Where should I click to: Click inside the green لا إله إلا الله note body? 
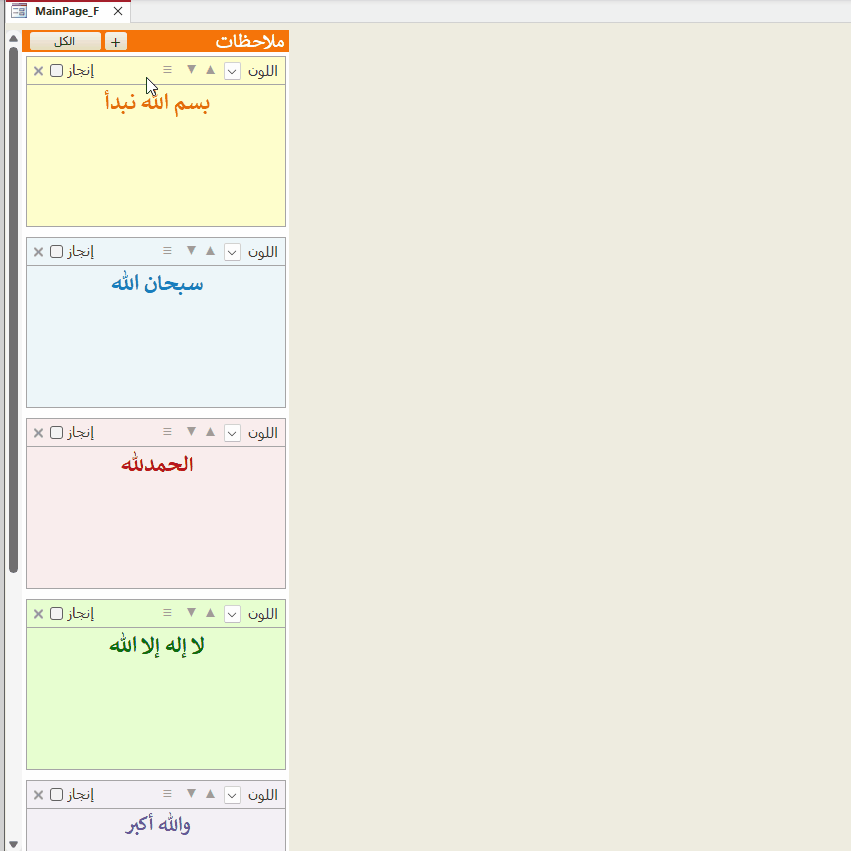(156, 710)
